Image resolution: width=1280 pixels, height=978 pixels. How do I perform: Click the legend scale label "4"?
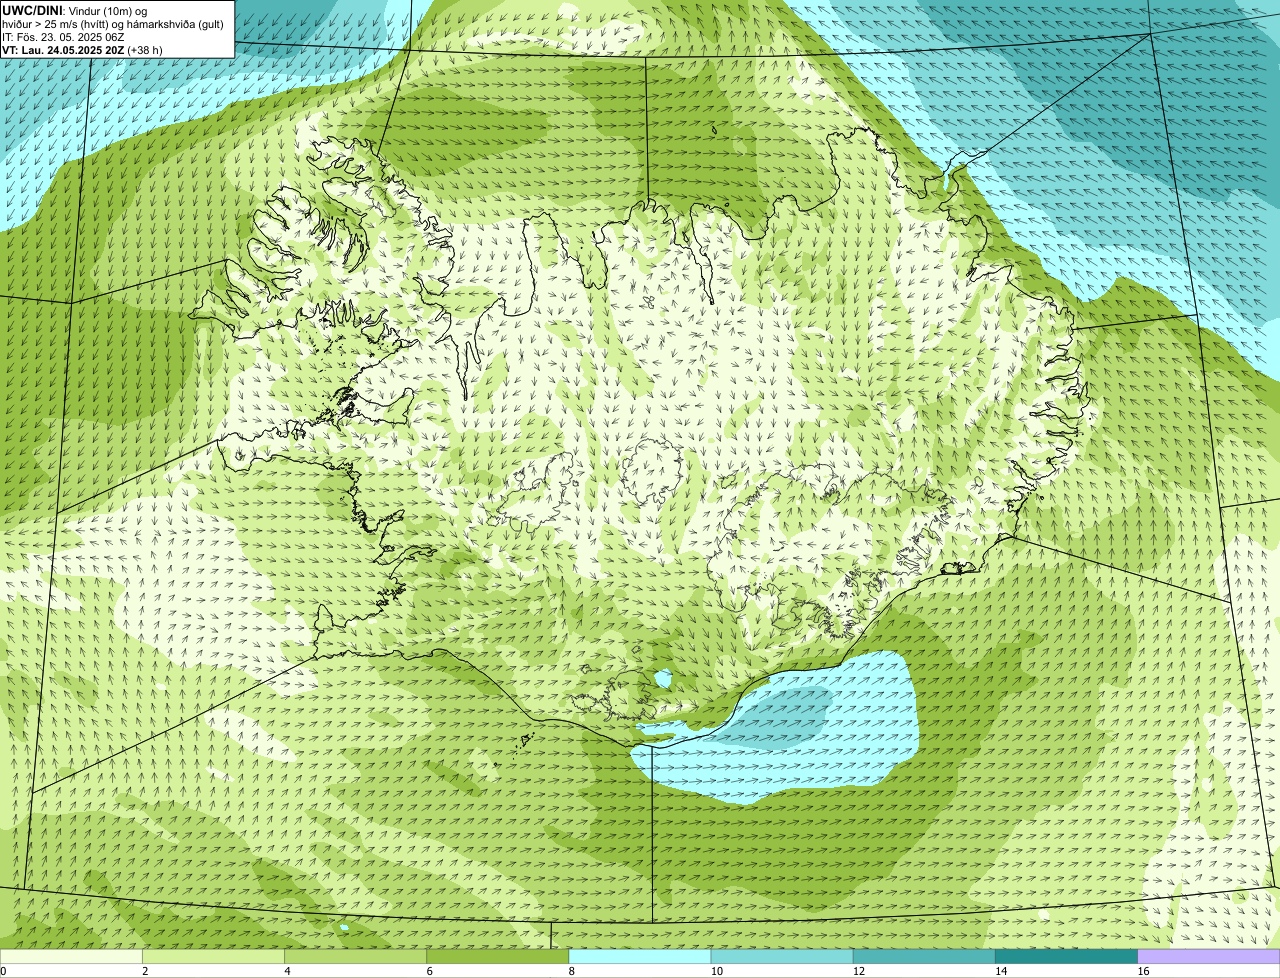[287, 971]
